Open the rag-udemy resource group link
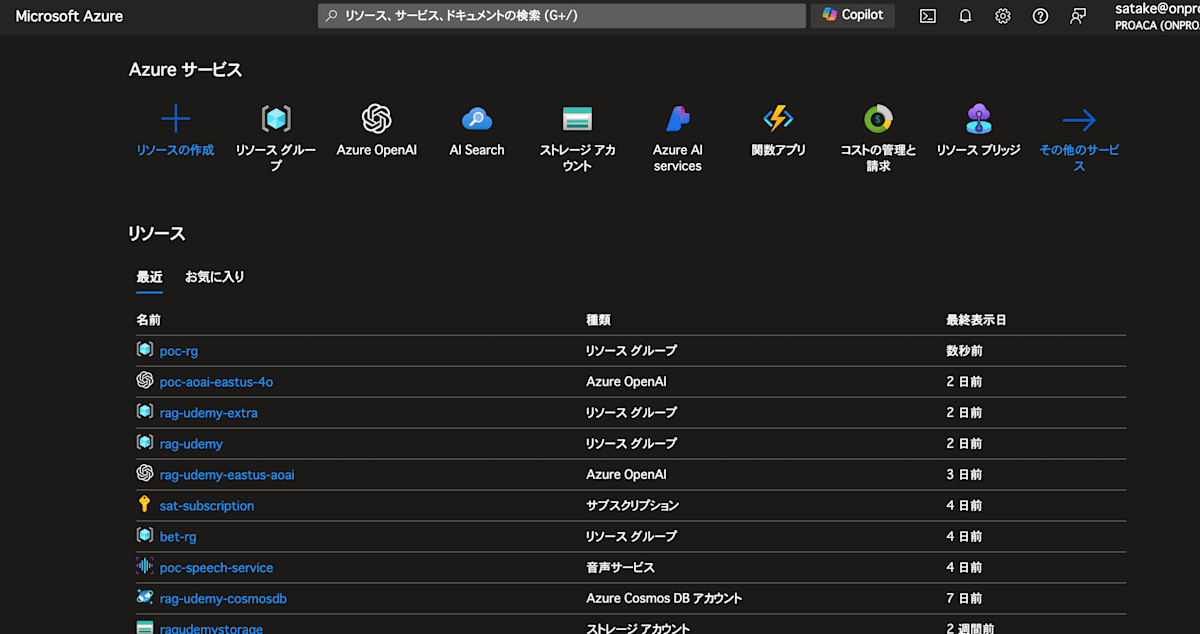Image resolution: width=1200 pixels, height=634 pixels. pyautogui.click(x=191, y=444)
